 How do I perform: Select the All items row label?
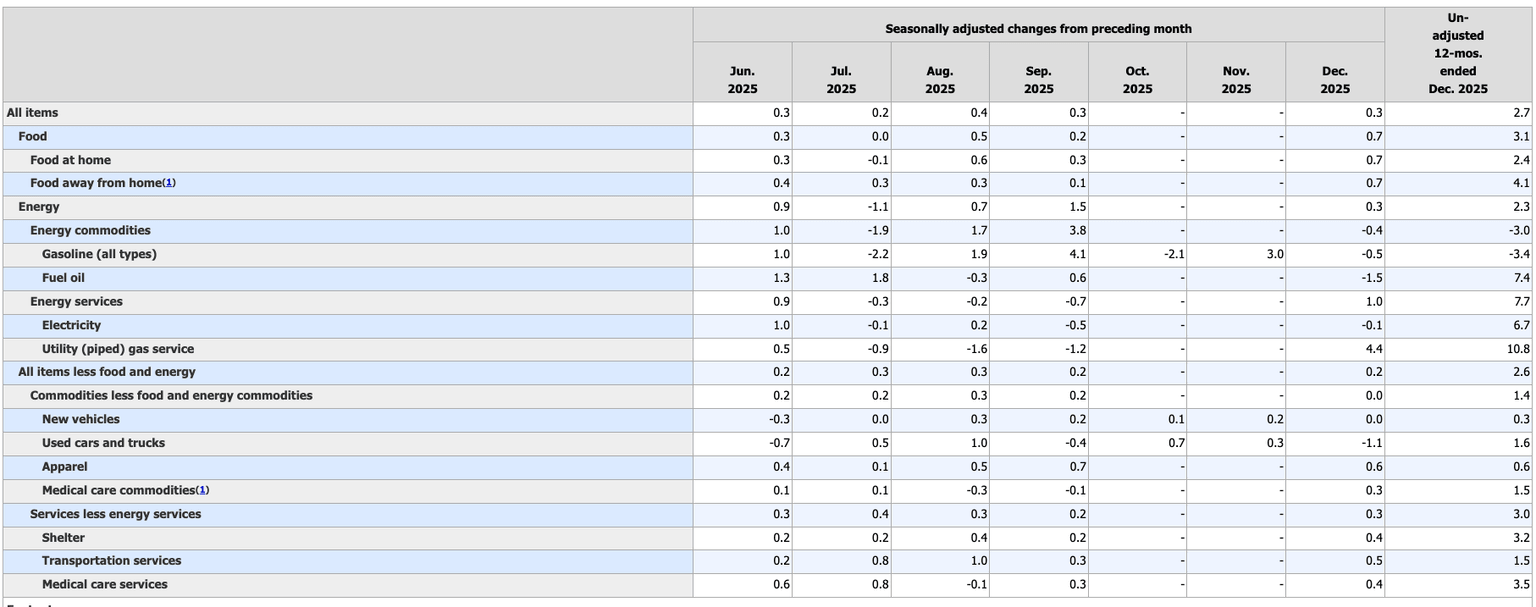tap(32, 113)
